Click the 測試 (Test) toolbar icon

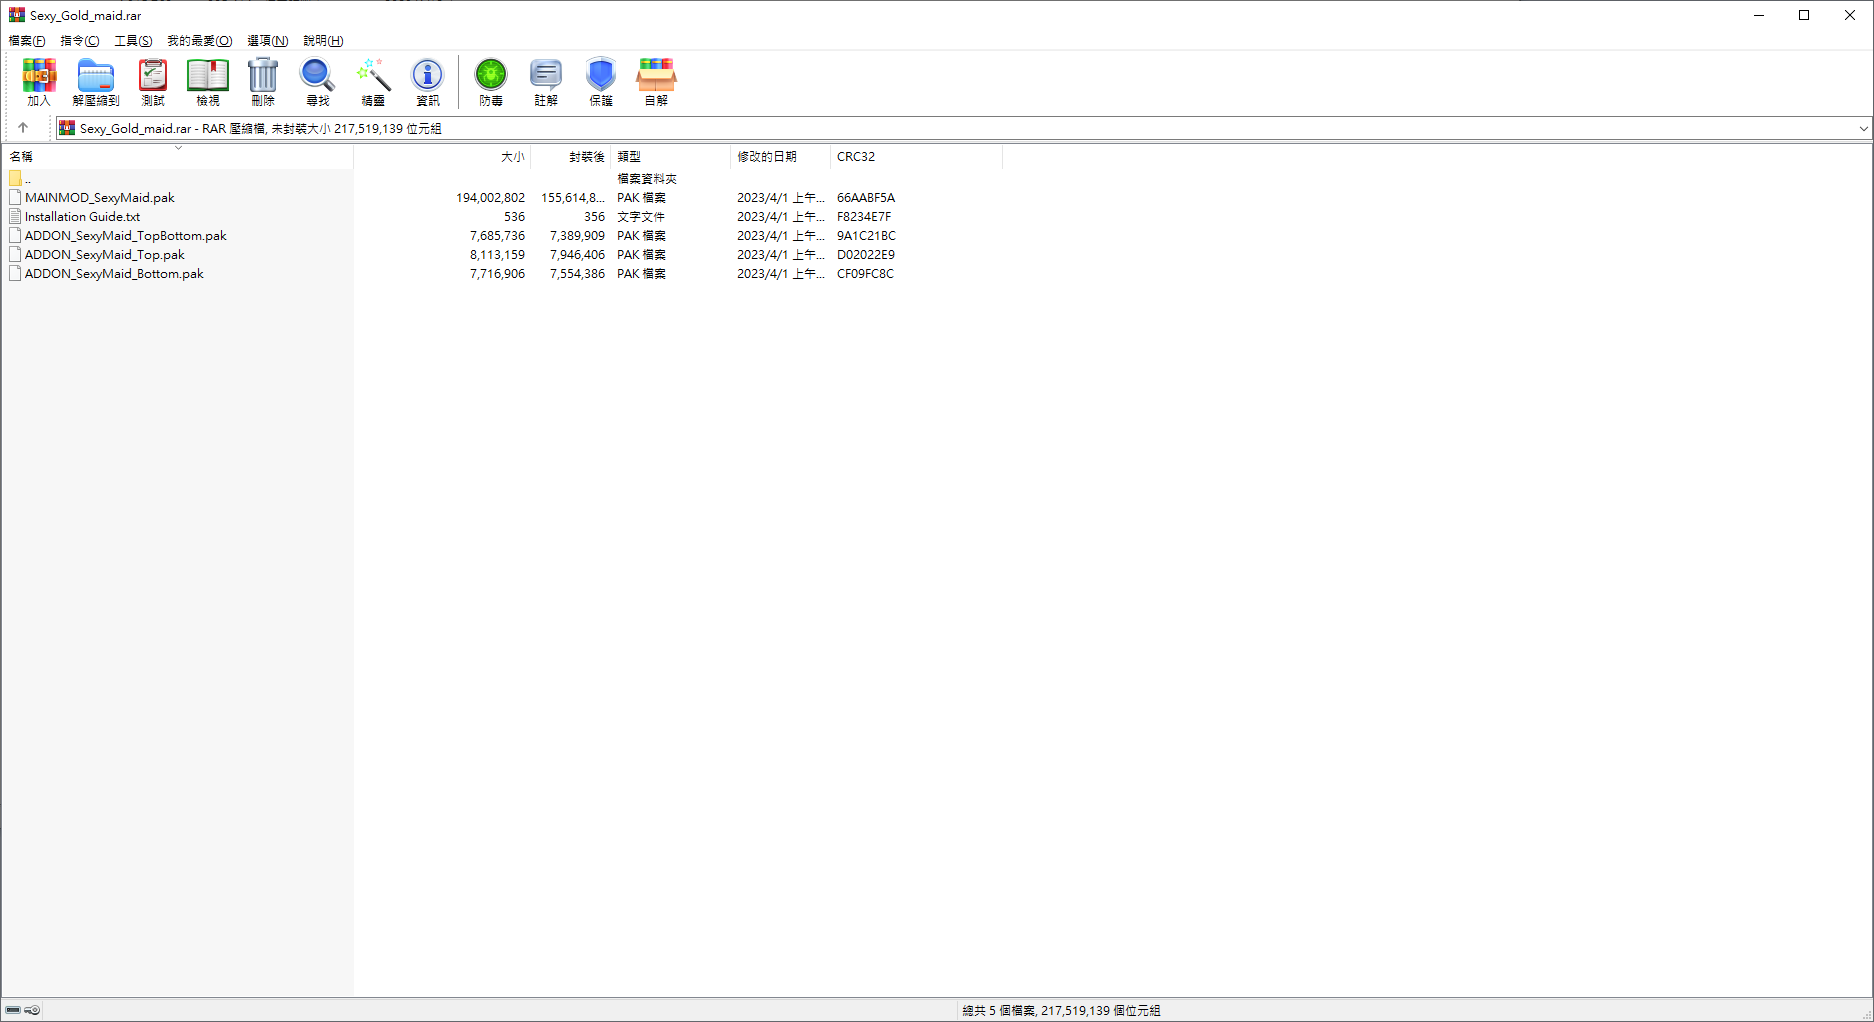click(x=153, y=81)
